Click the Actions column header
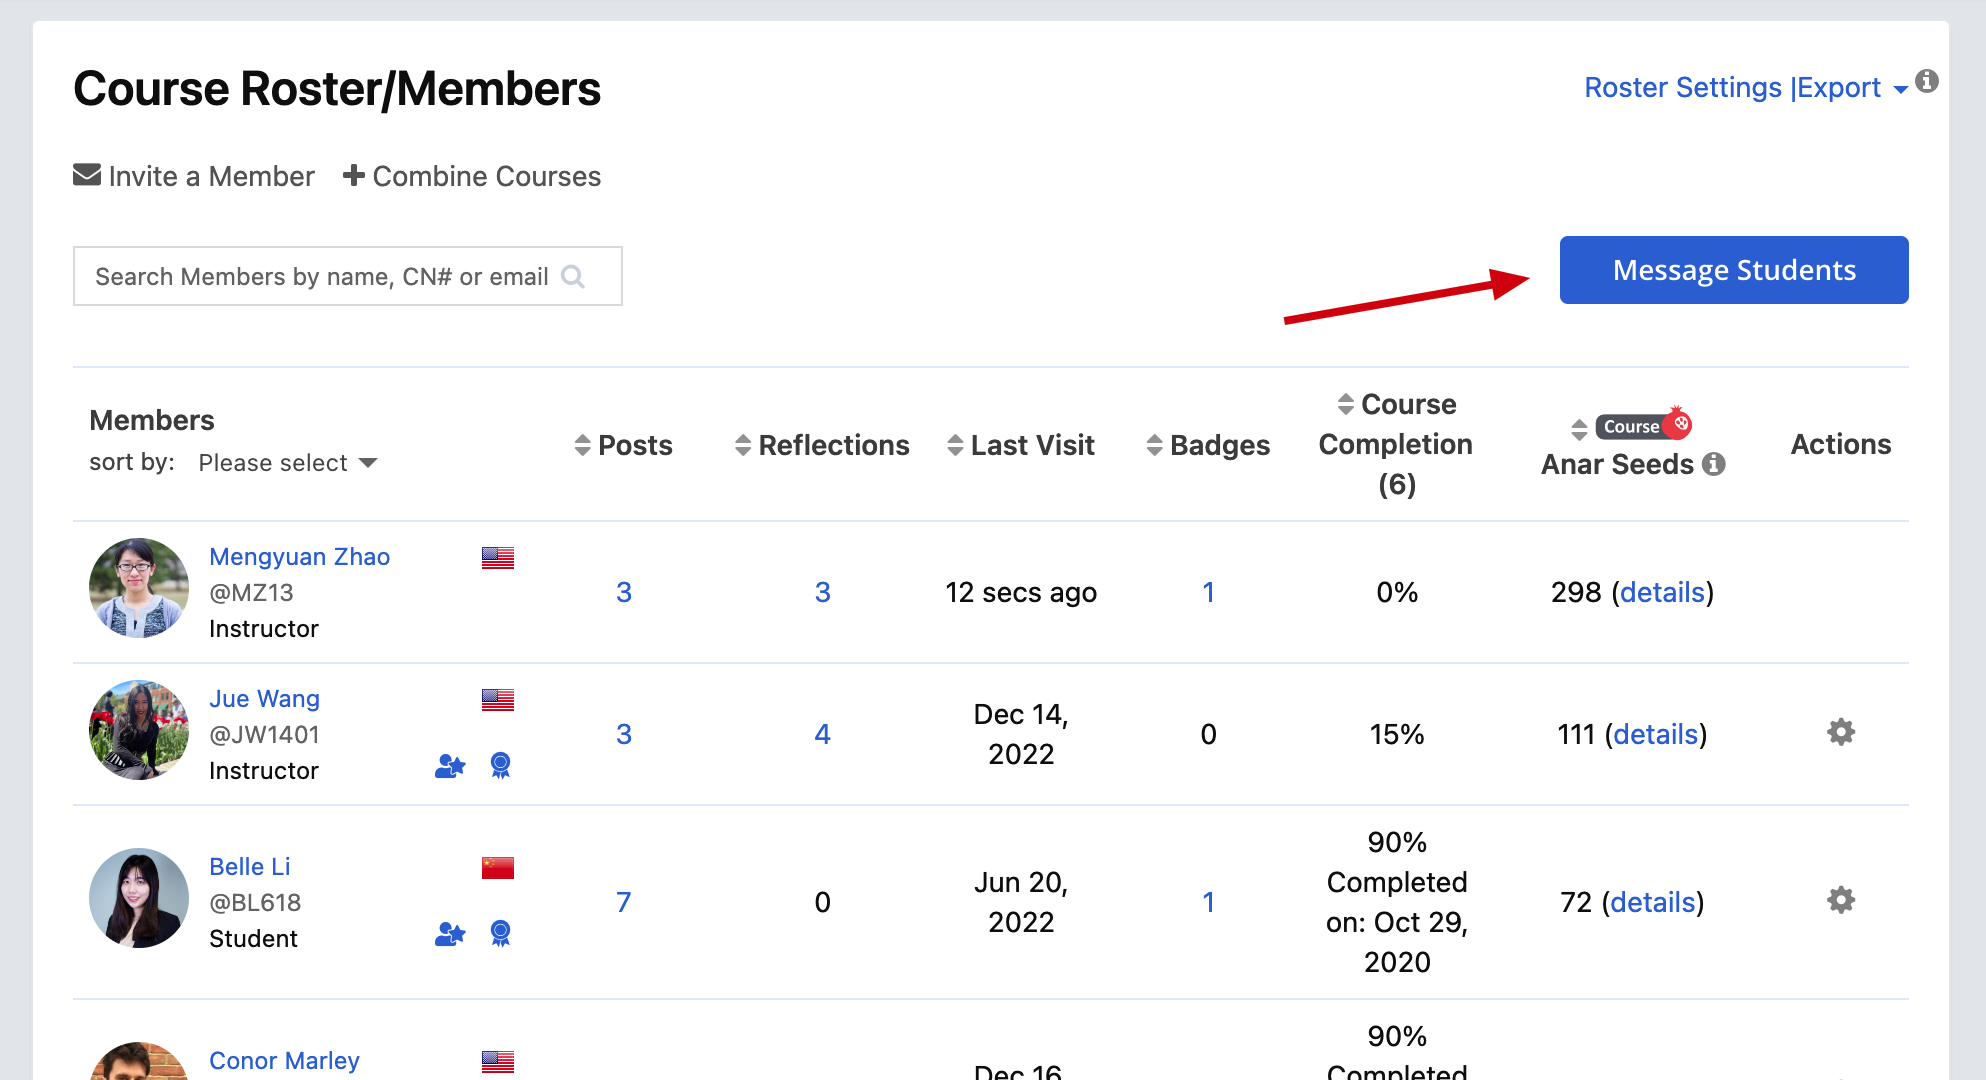 coord(1841,444)
